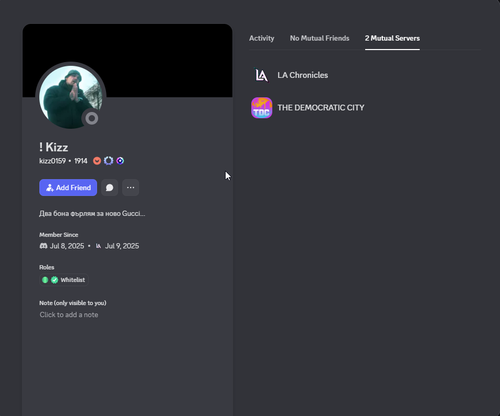Click the Add Friend button
500x416 pixels.
[x=68, y=188]
